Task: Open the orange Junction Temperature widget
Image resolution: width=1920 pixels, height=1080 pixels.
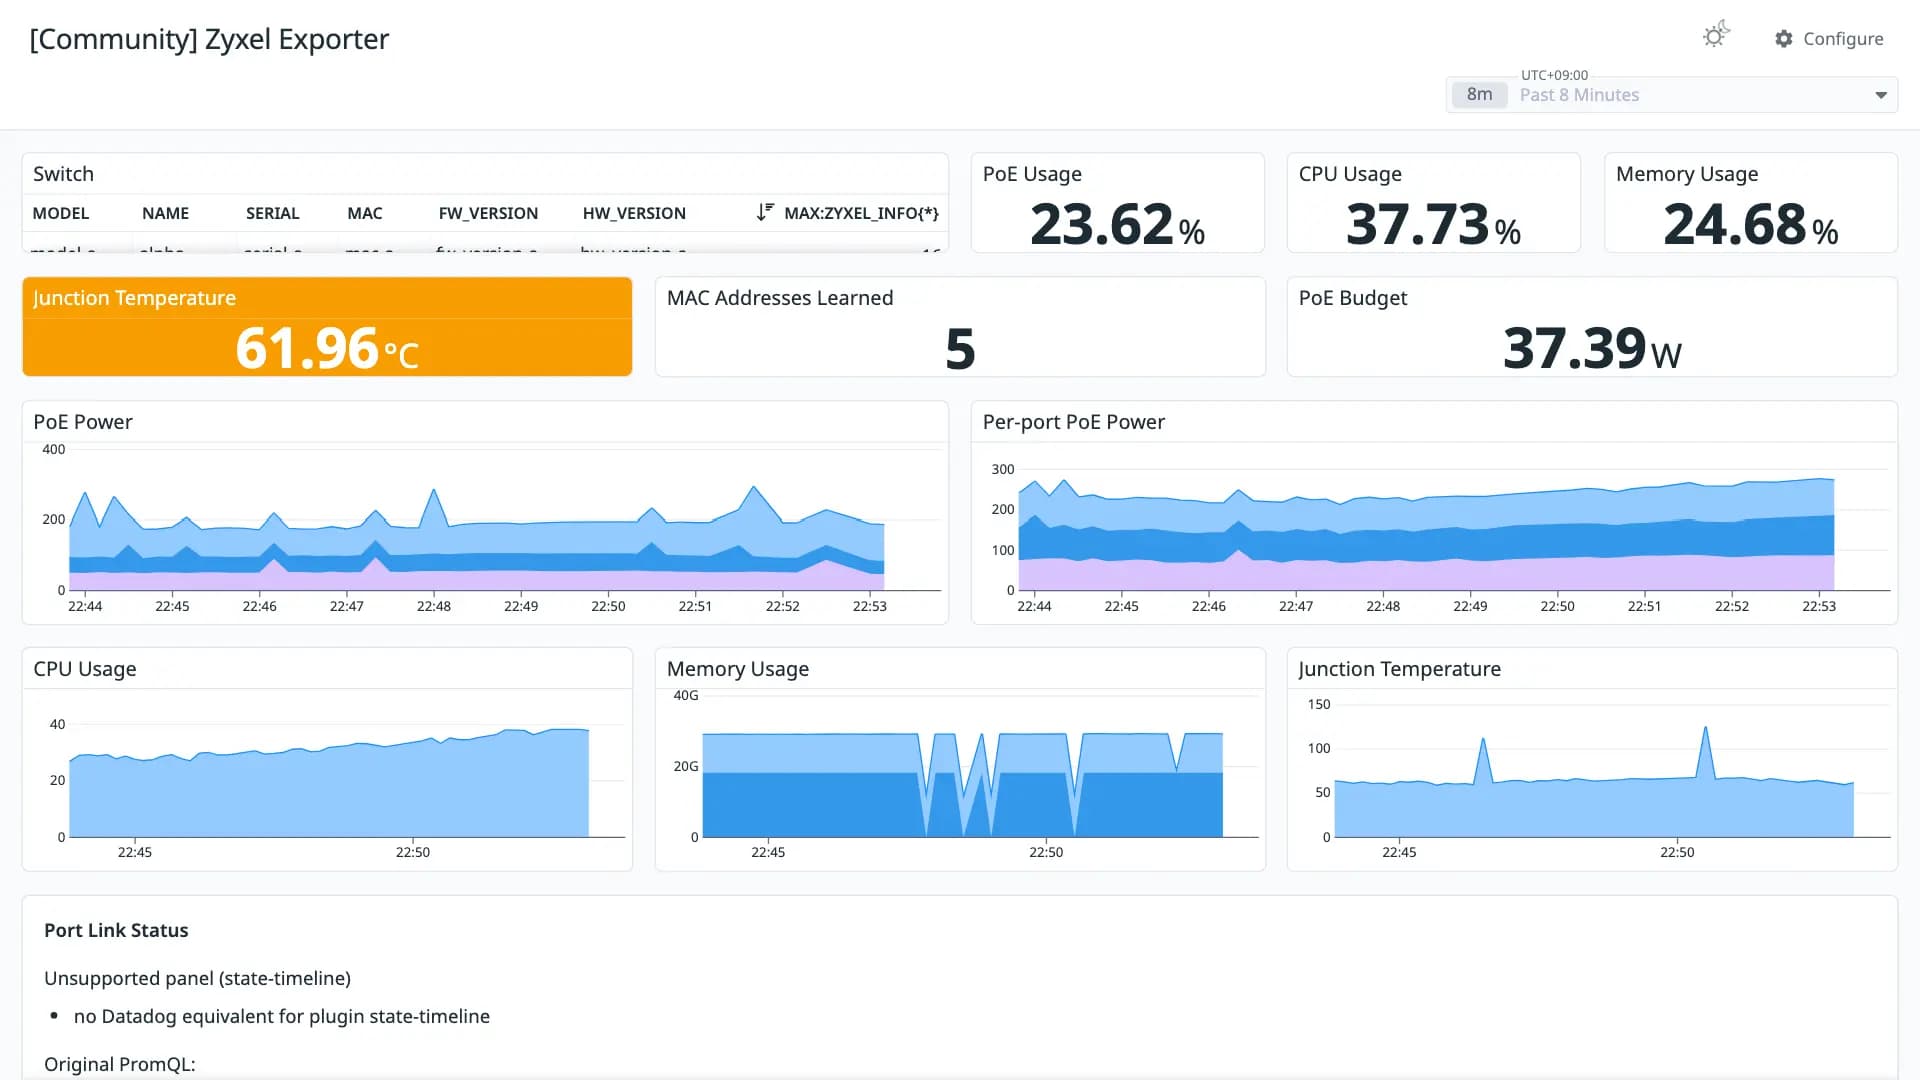Action: [327, 327]
